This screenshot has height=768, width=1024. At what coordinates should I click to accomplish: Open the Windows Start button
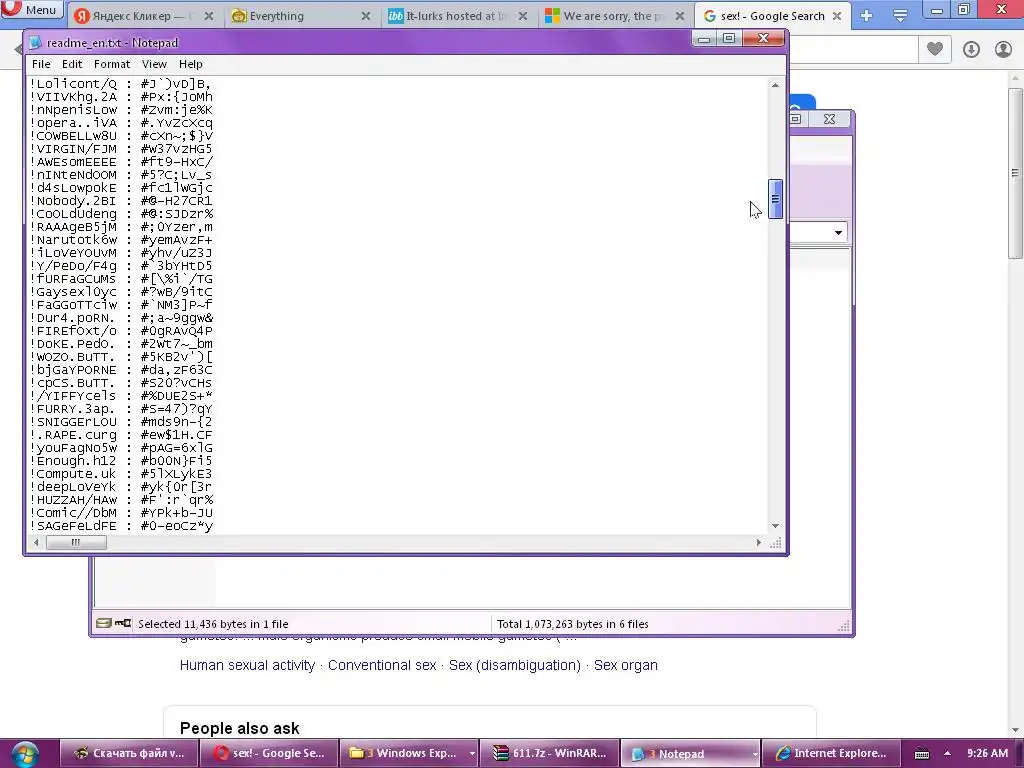(x=25, y=754)
